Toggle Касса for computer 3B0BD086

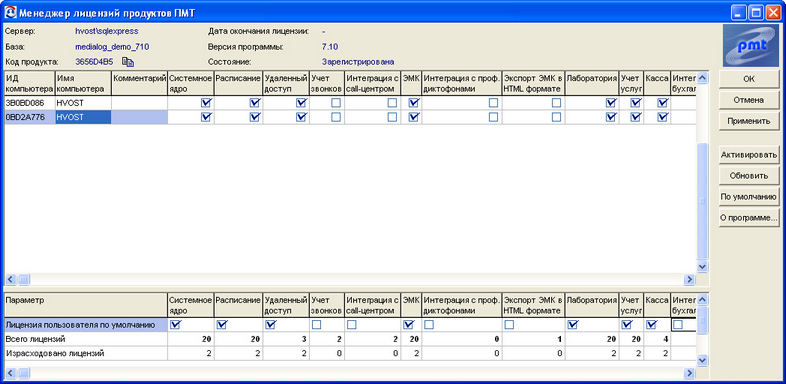[x=663, y=103]
